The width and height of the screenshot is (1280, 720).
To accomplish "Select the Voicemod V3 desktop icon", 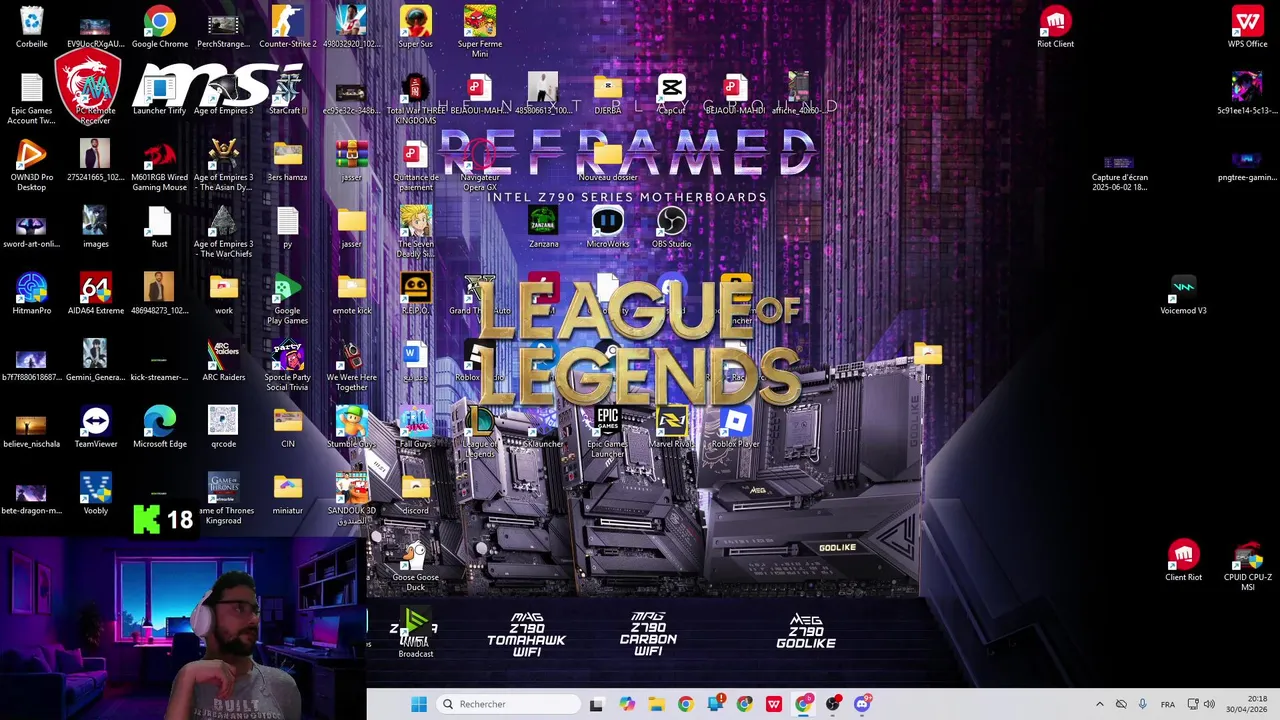I will (x=1184, y=295).
